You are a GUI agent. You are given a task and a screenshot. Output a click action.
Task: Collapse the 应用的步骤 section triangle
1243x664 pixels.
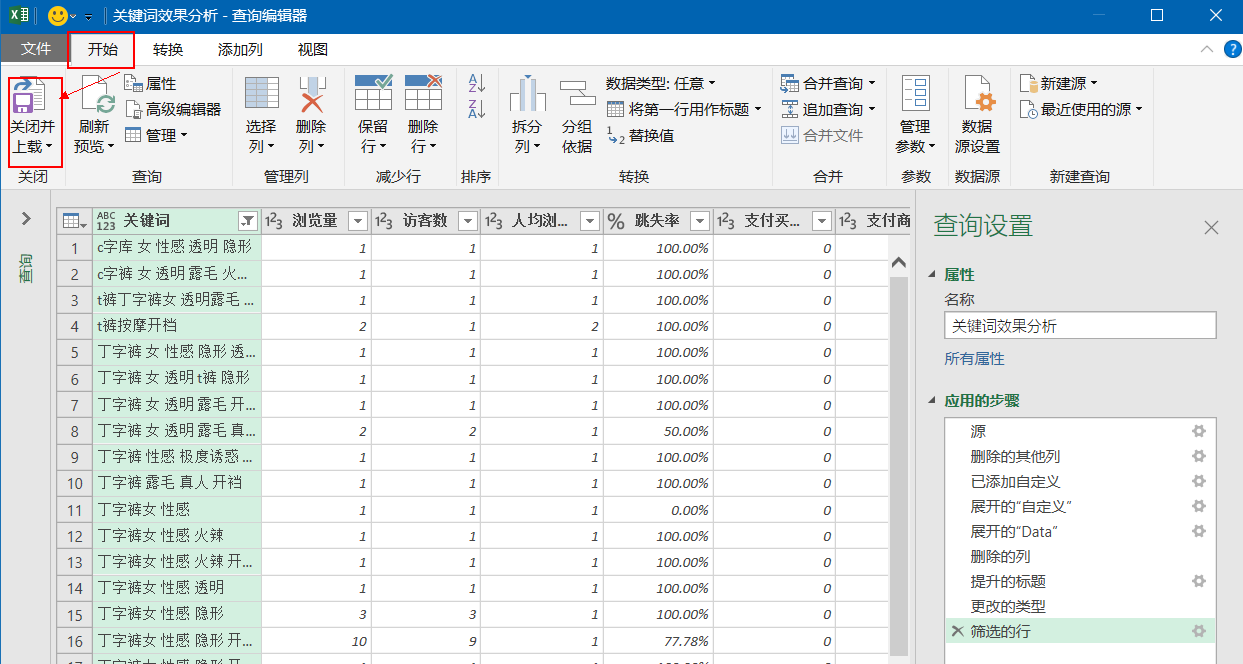[x=934, y=401]
